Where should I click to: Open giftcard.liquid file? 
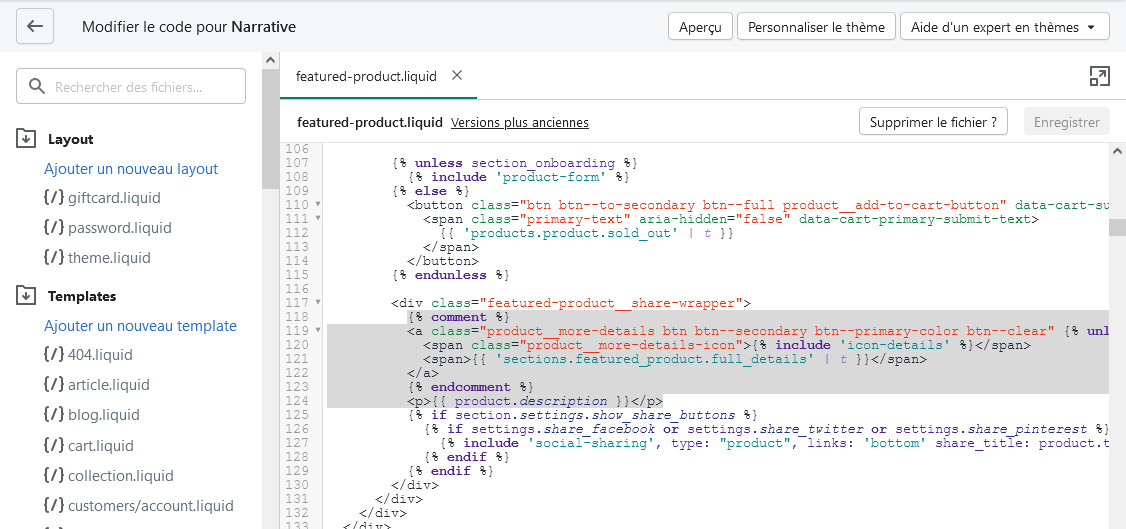pyautogui.click(x=114, y=198)
